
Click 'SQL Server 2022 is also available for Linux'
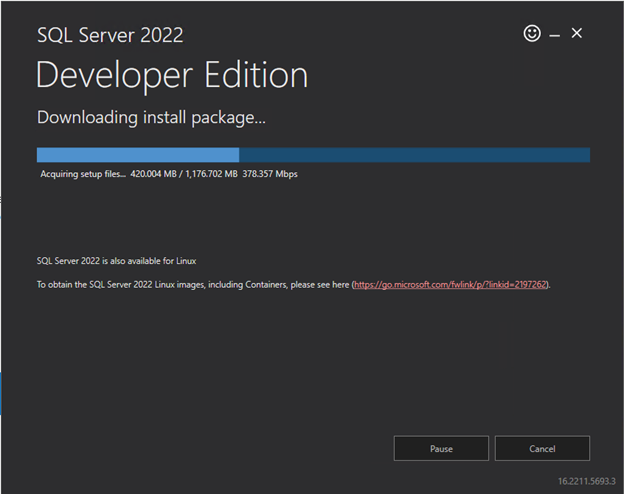click(116, 261)
